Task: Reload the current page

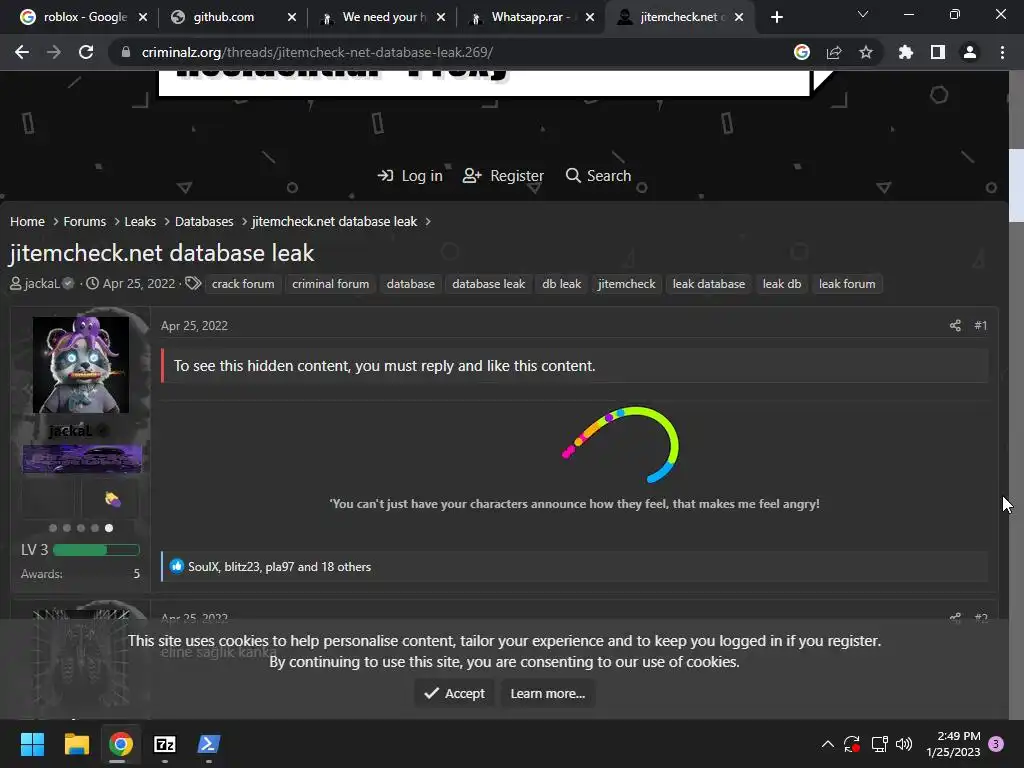Action: point(86,52)
